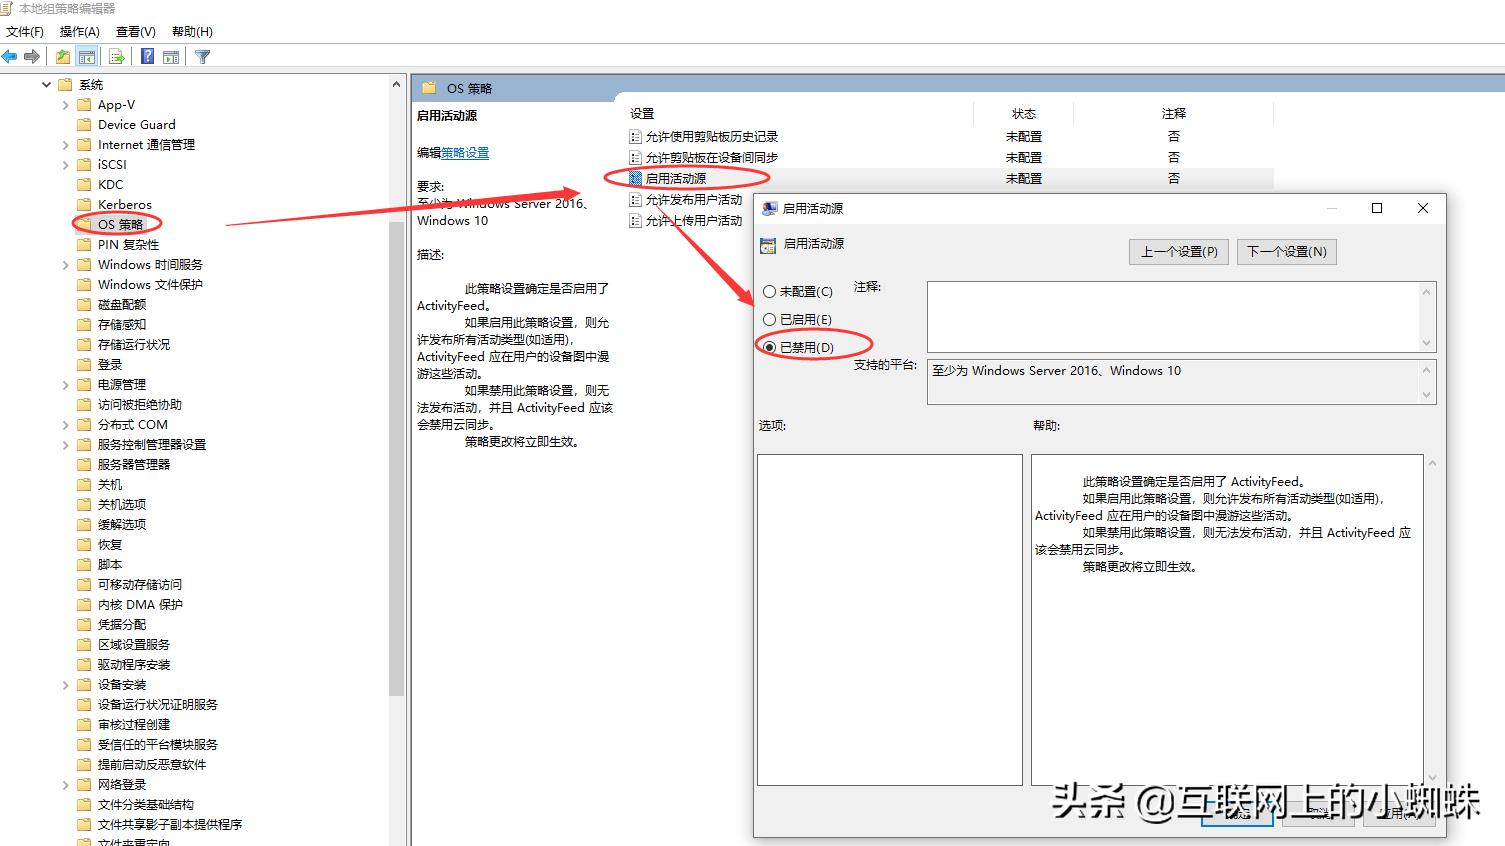Select the 已启用(E) radio button
The height and width of the screenshot is (846, 1505).
(x=768, y=319)
